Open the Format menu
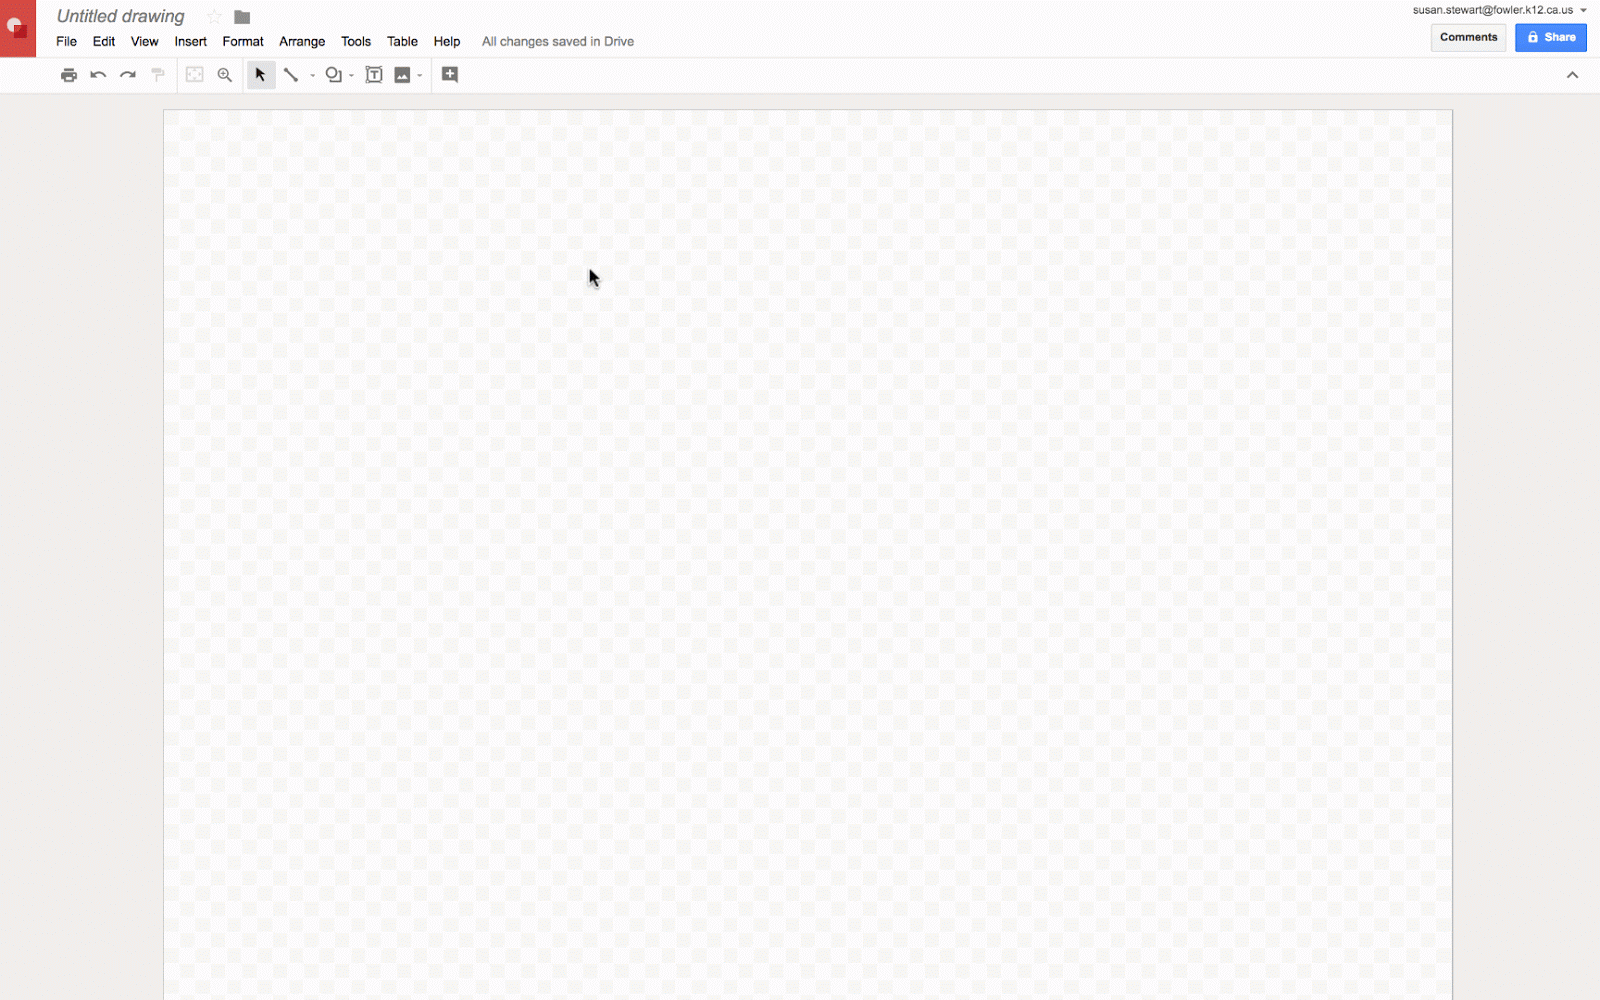This screenshot has height=1000, width=1600. (243, 41)
